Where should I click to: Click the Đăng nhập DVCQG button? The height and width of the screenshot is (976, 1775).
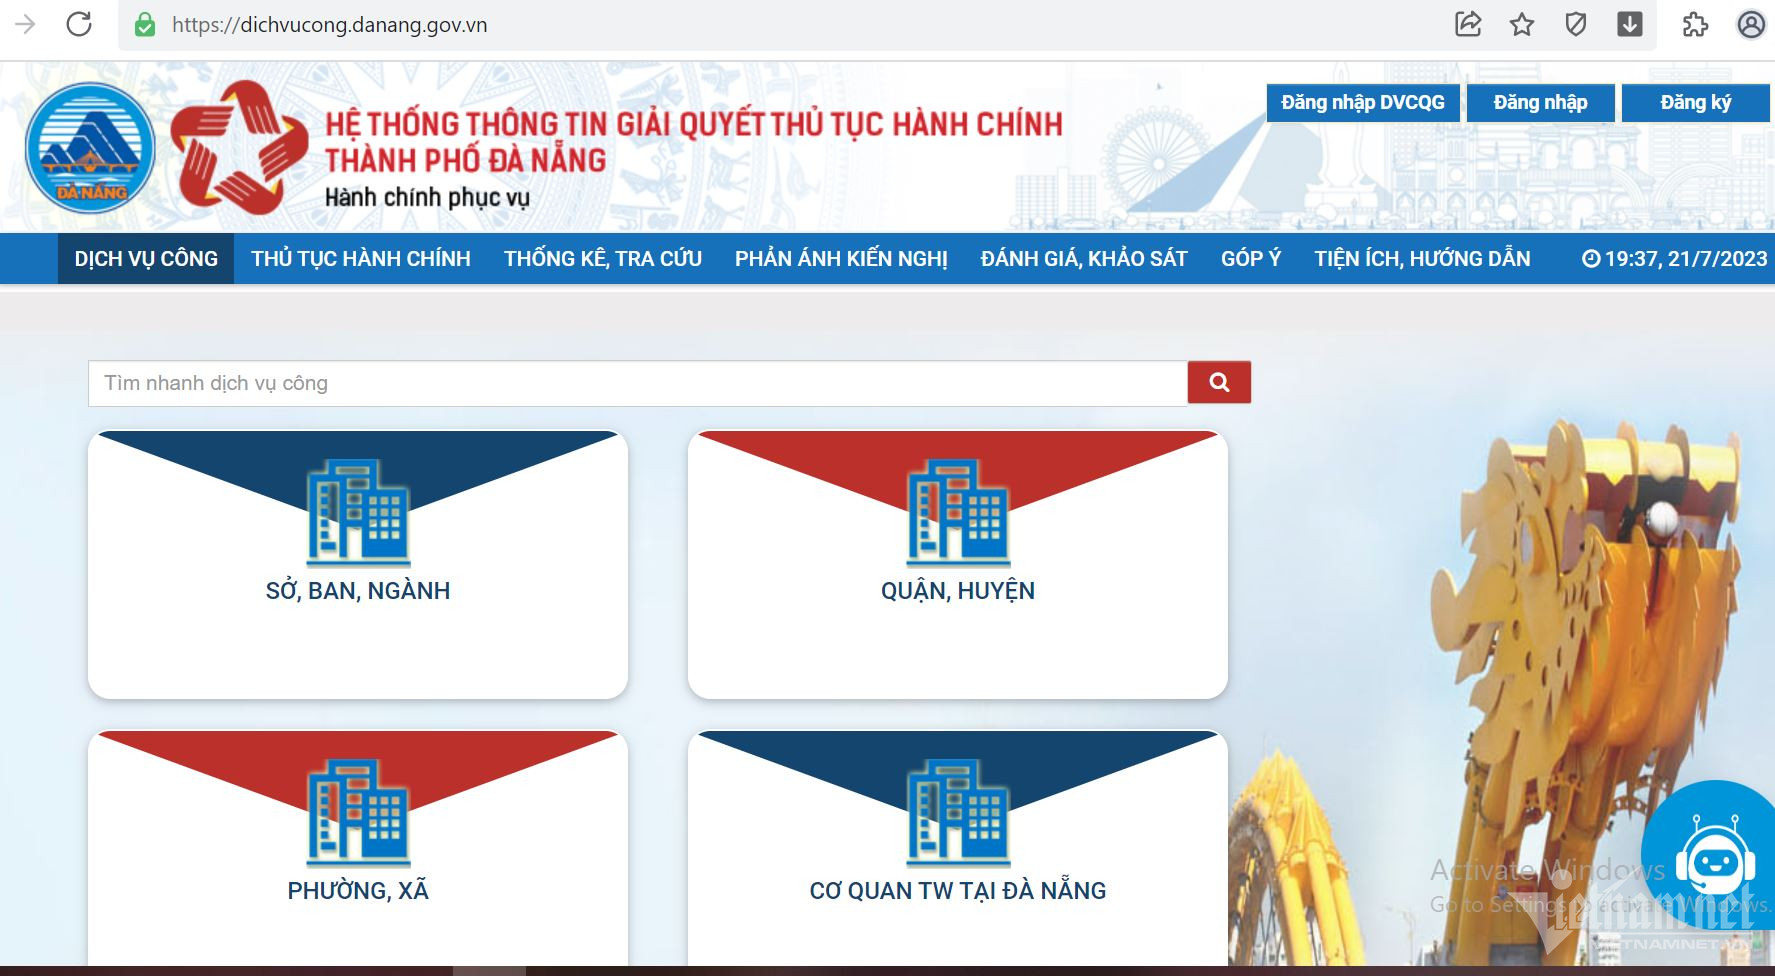1363,103
